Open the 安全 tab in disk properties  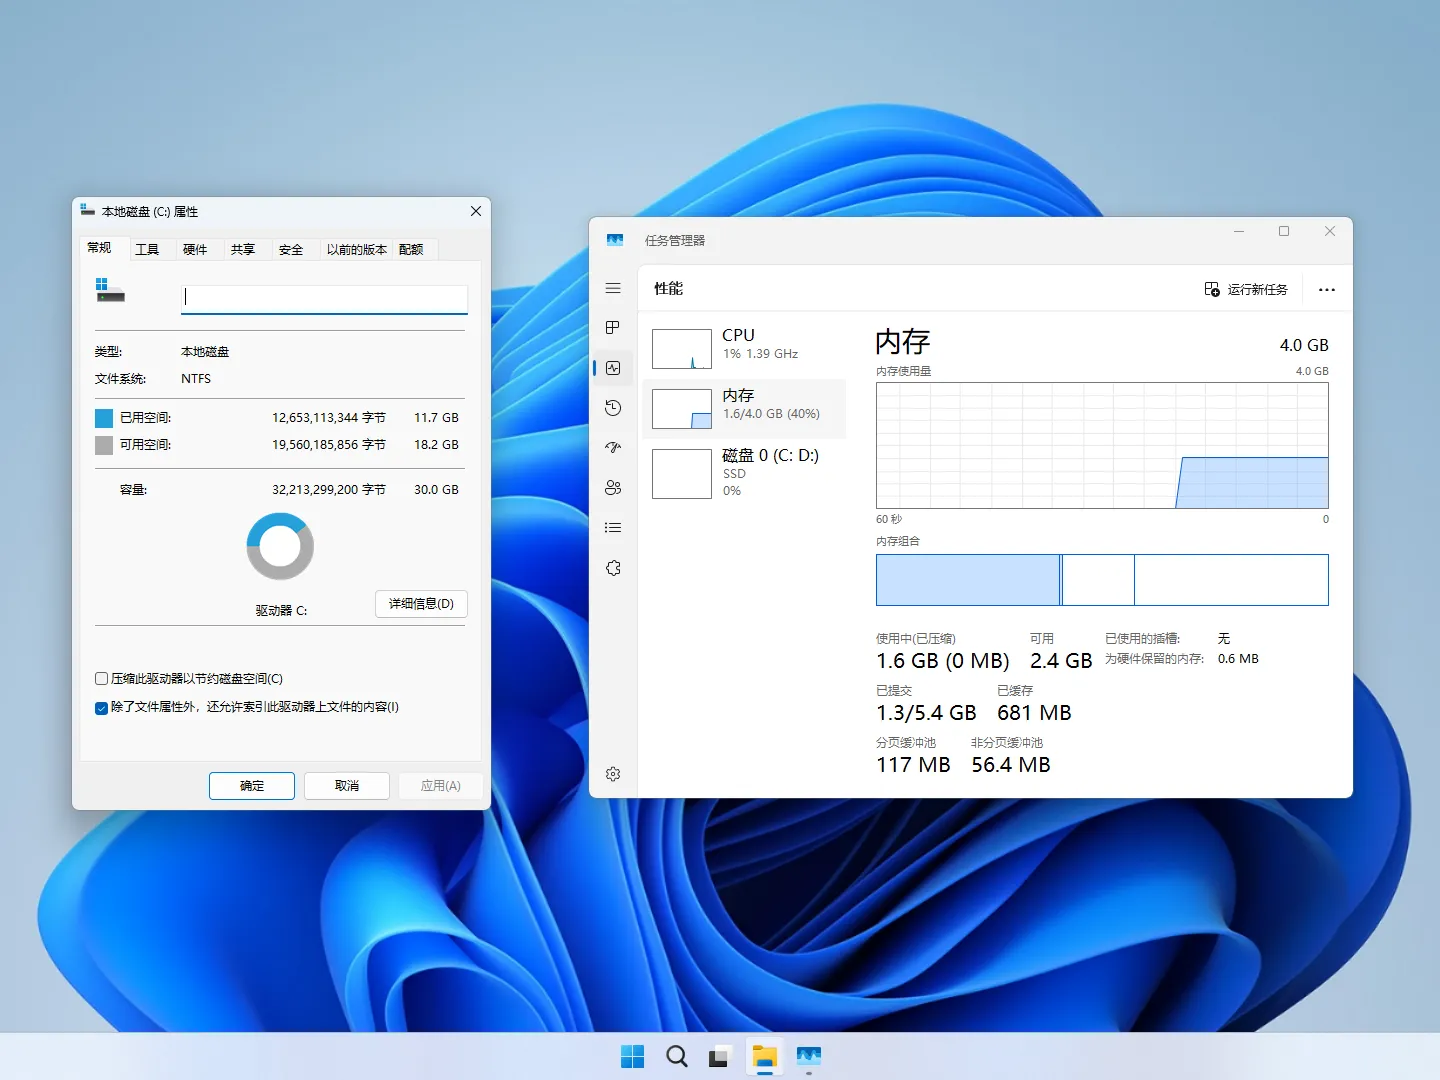[290, 249]
